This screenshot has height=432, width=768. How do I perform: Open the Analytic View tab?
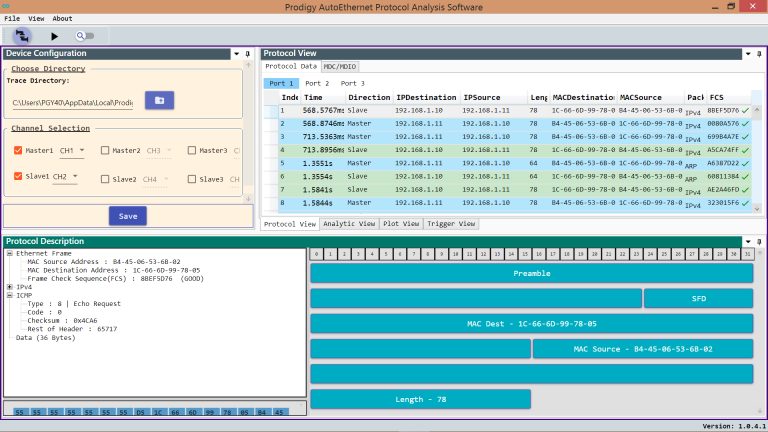tap(349, 224)
